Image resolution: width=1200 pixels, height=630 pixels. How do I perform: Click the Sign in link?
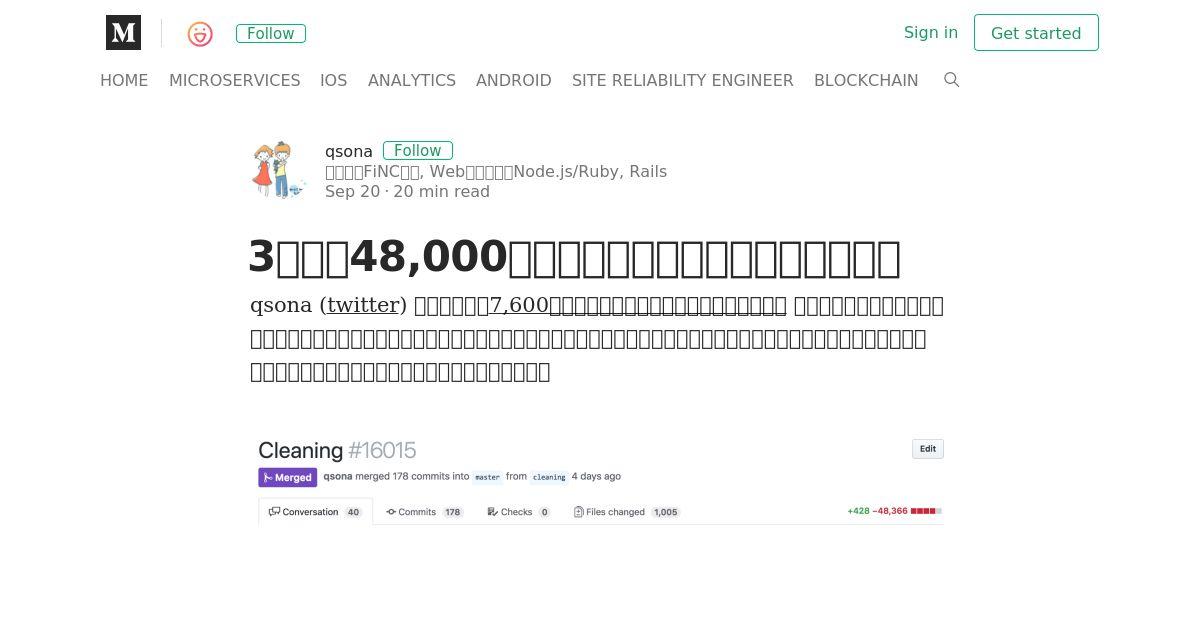tap(931, 32)
